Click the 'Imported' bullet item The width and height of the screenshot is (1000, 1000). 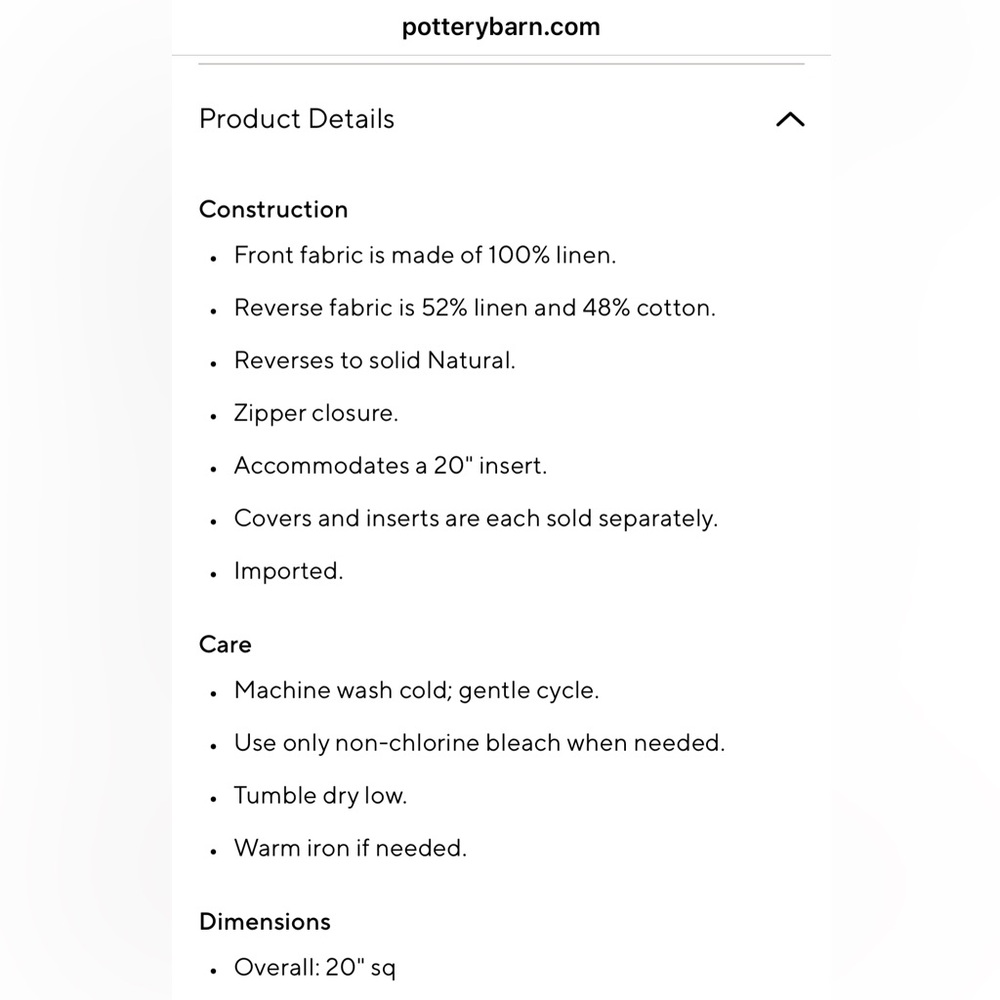288,571
